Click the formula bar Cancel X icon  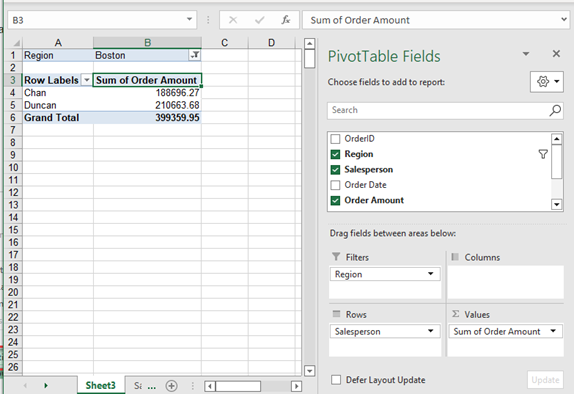pos(233,20)
